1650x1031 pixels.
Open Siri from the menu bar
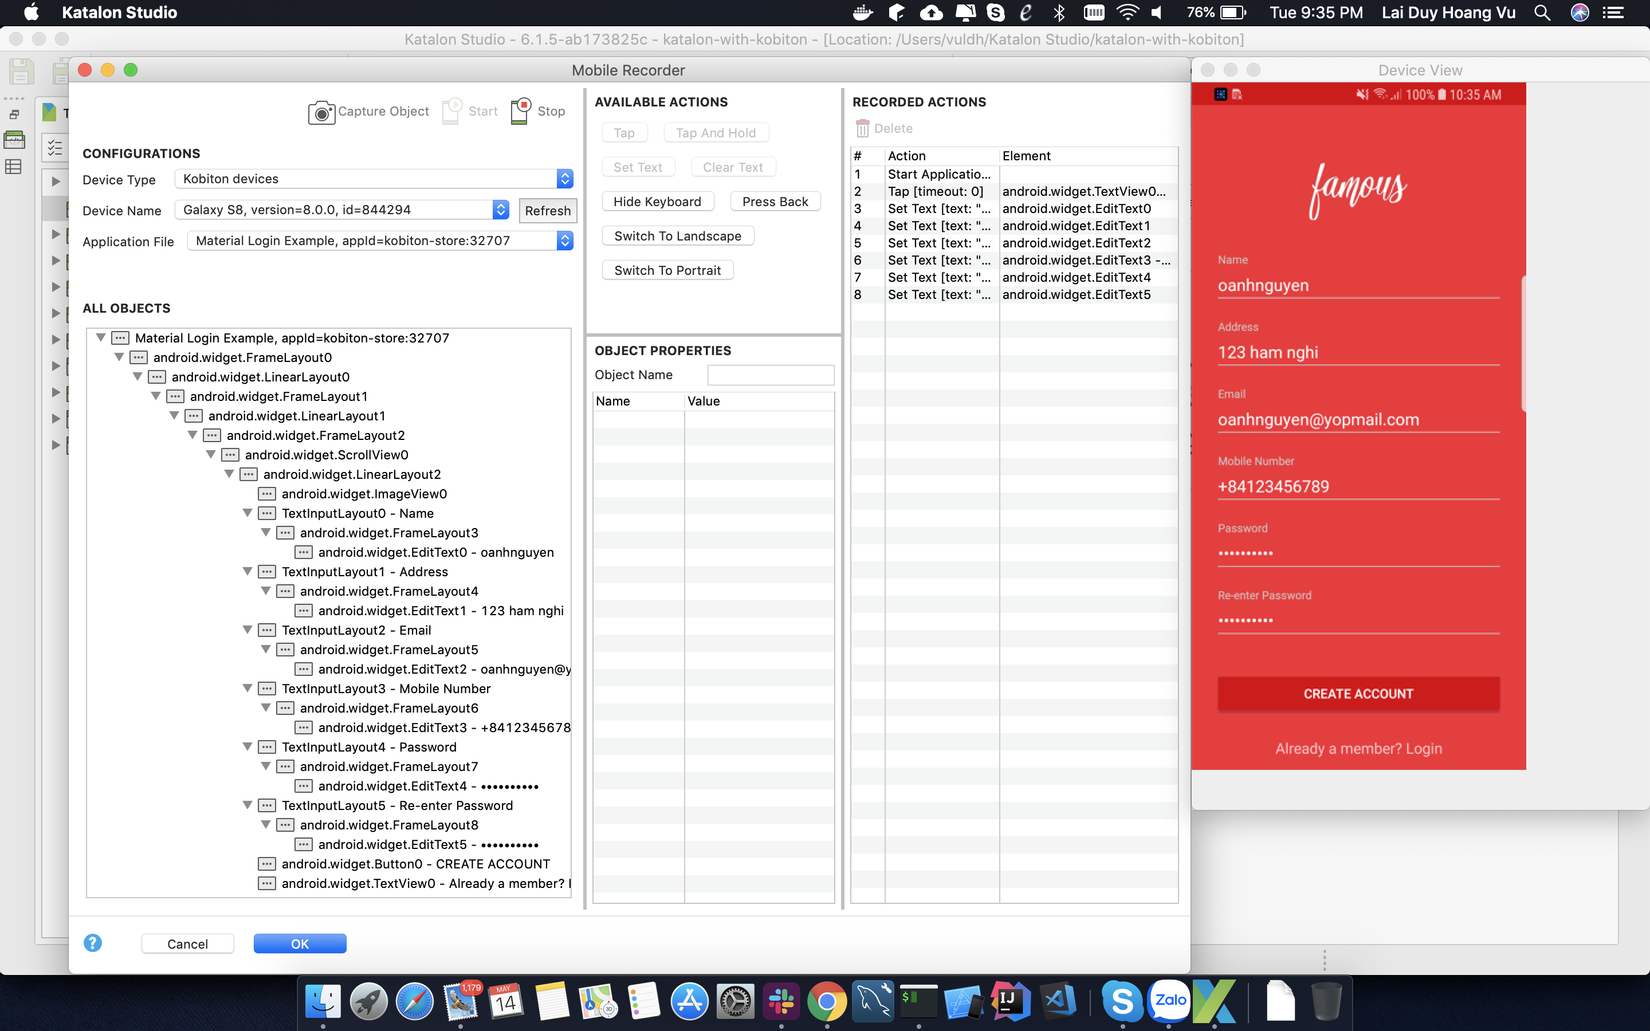[1580, 13]
